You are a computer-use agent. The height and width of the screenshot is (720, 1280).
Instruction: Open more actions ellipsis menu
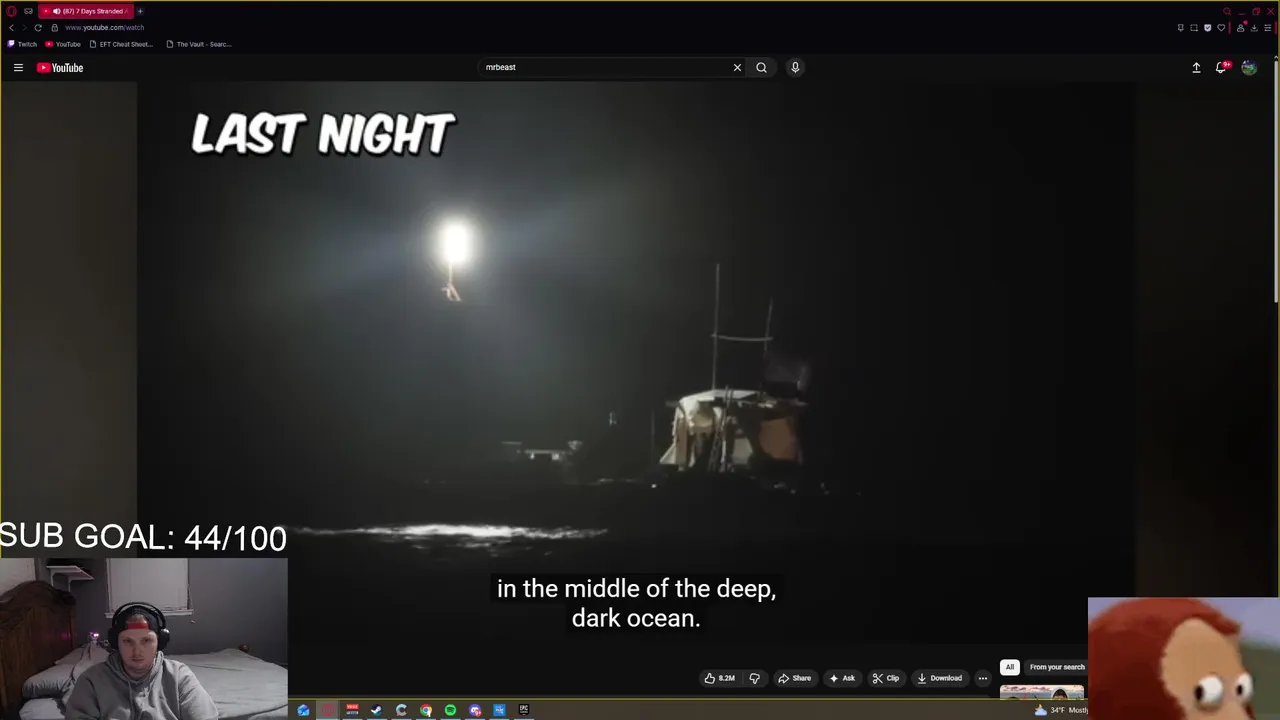pyautogui.click(x=982, y=678)
